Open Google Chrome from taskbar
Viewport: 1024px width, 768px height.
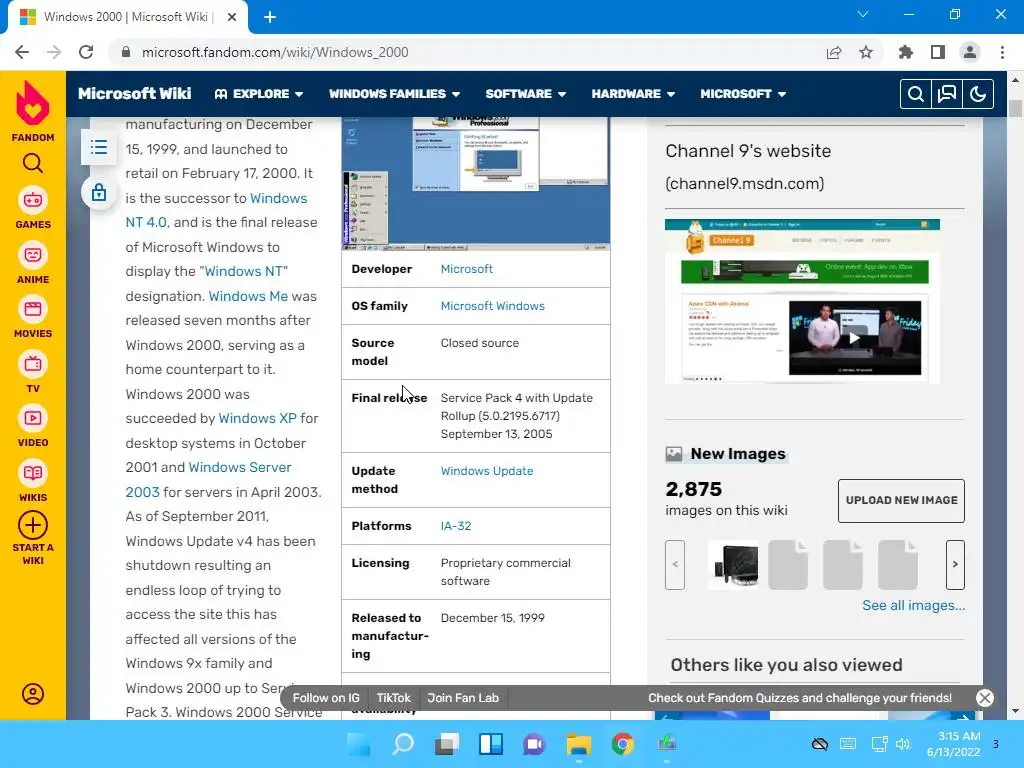tap(622, 744)
